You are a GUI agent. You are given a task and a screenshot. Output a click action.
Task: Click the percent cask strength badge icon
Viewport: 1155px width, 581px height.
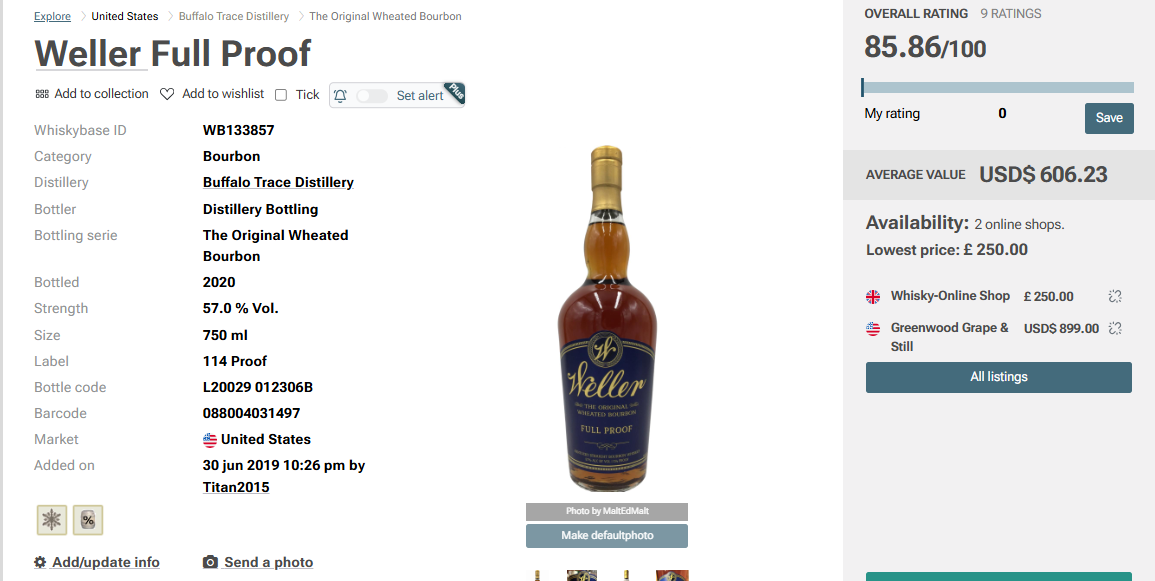(x=88, y=520)
